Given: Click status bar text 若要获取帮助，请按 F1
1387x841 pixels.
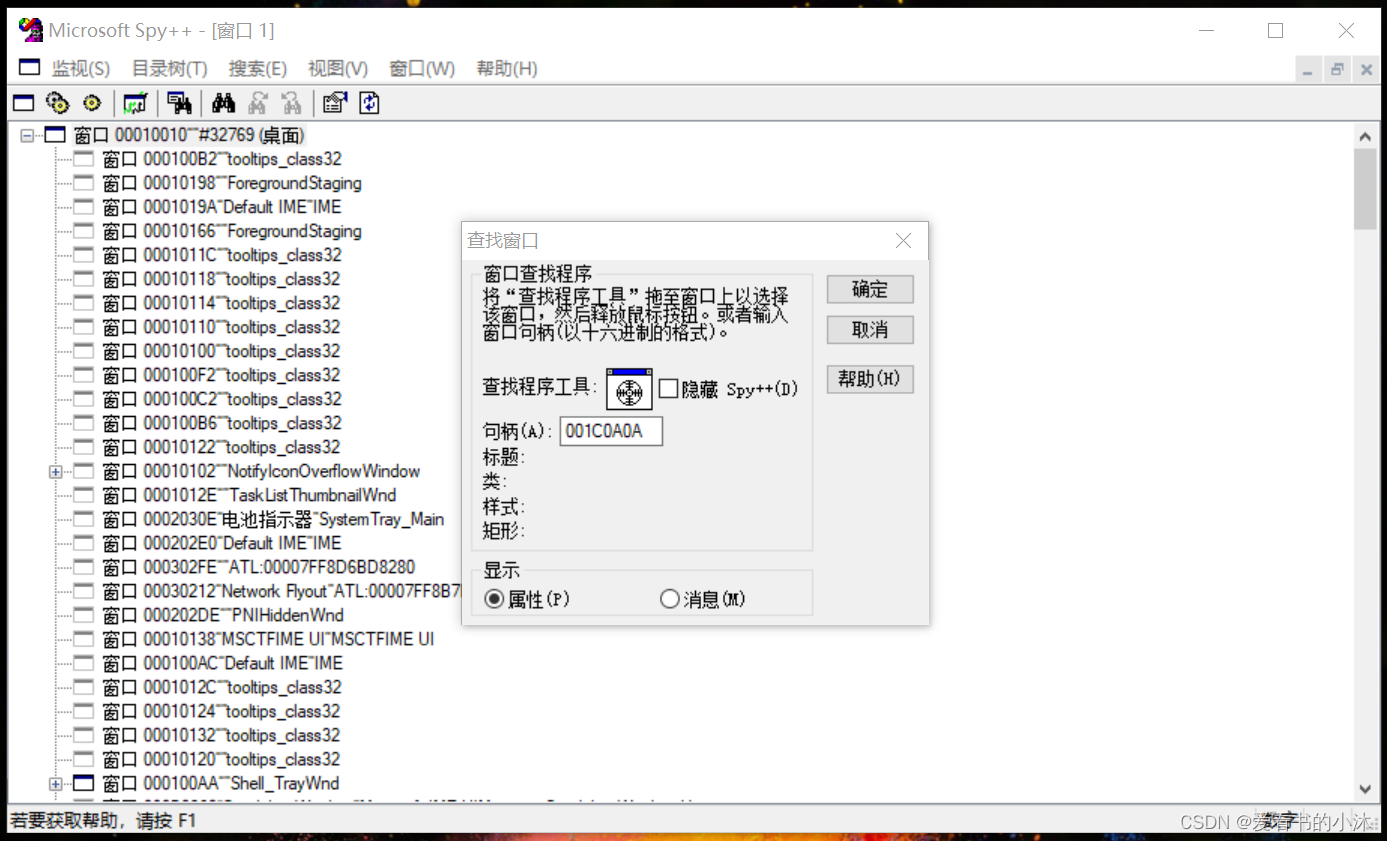Looking at the screenshot, I should (104, 821).
